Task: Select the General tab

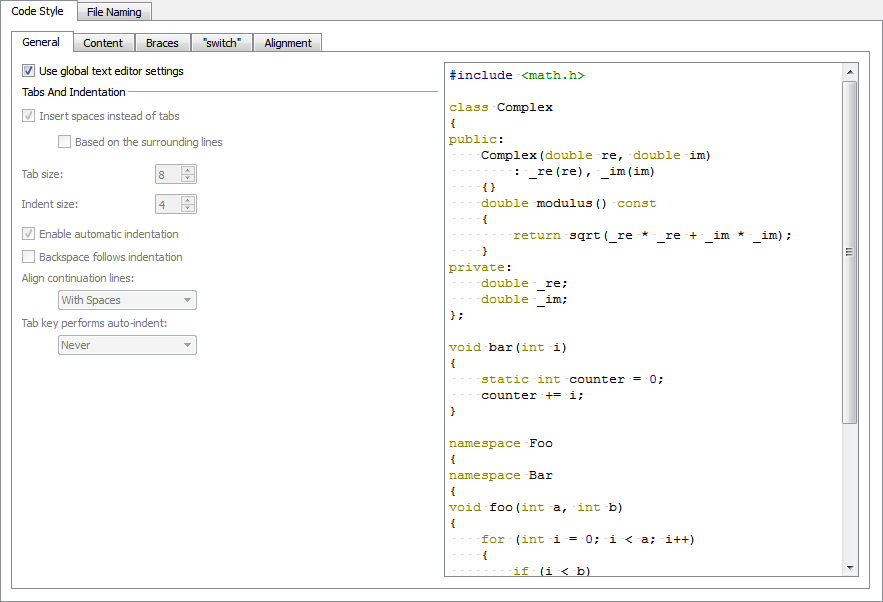Action: [x=41, y=42]
